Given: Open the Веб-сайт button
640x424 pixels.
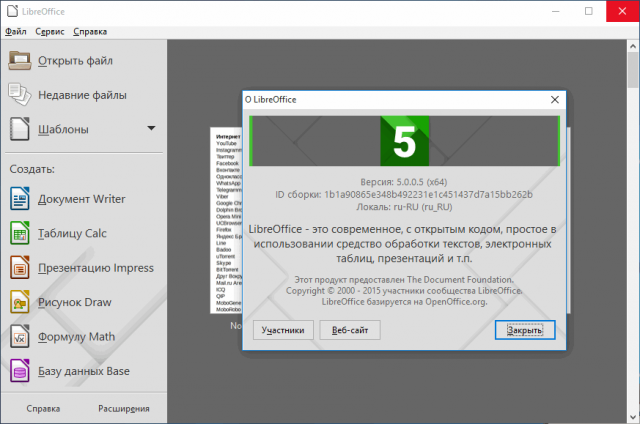Looking at the screenshot, I should [350, 330].
